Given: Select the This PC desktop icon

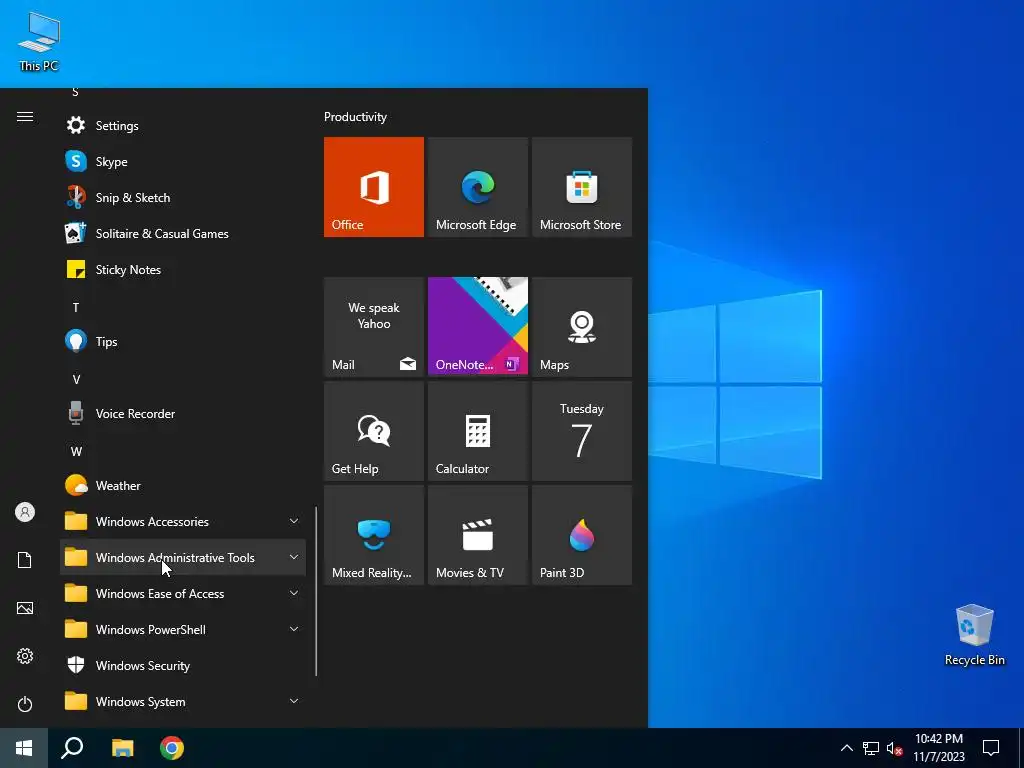Looking at the screenshot, I should click(x=39, y=41).
